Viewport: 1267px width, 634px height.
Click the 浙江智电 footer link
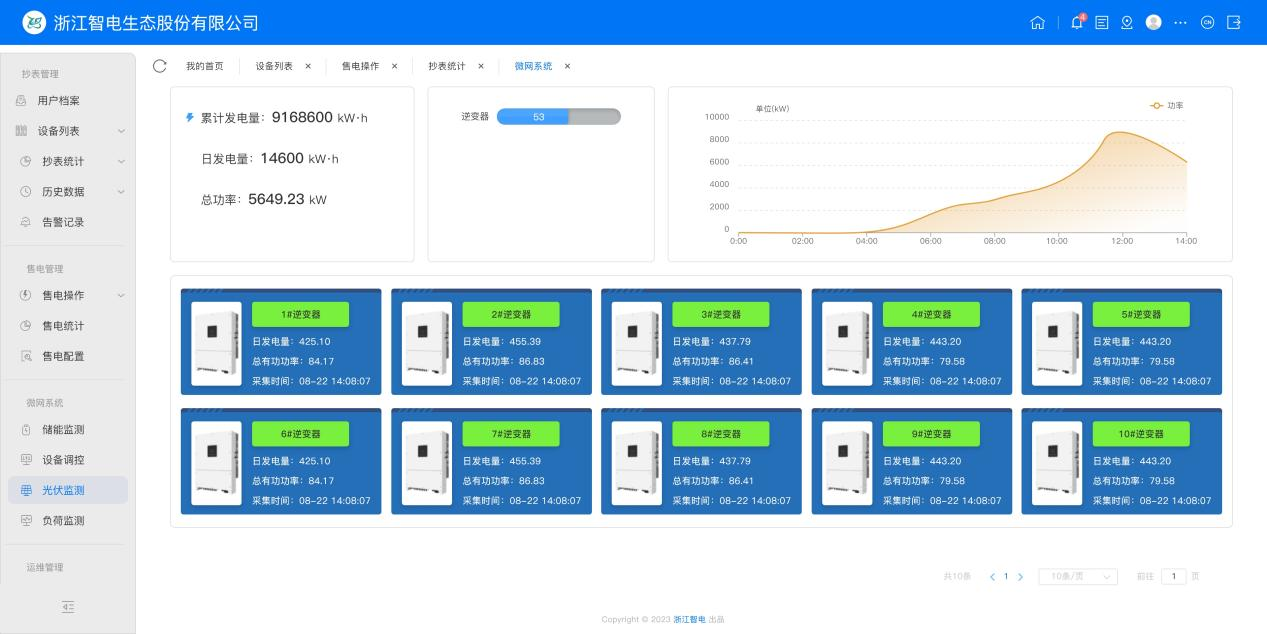(689, 620)
